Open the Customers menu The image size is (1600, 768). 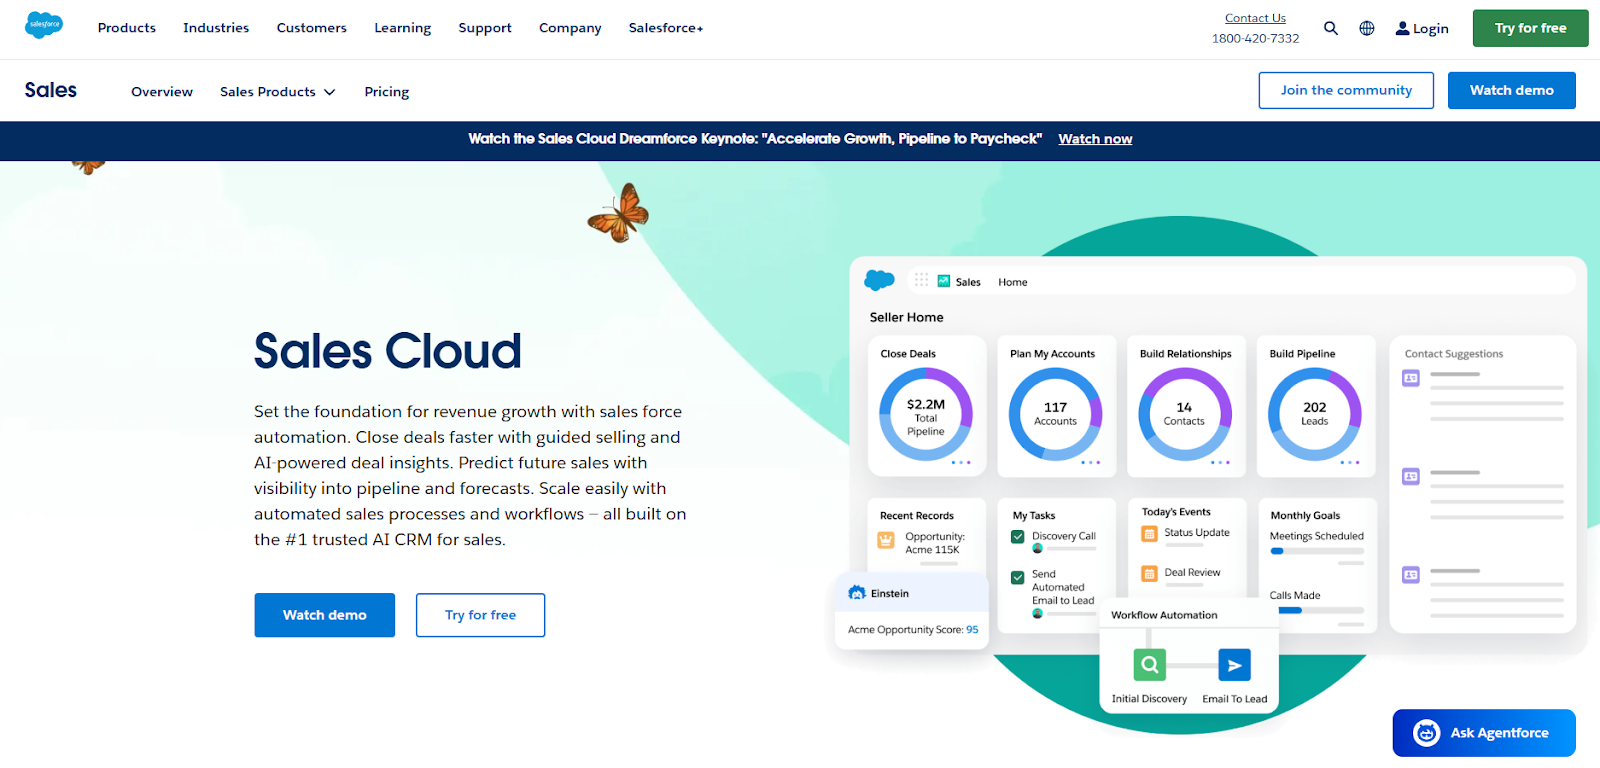point(312,28)
